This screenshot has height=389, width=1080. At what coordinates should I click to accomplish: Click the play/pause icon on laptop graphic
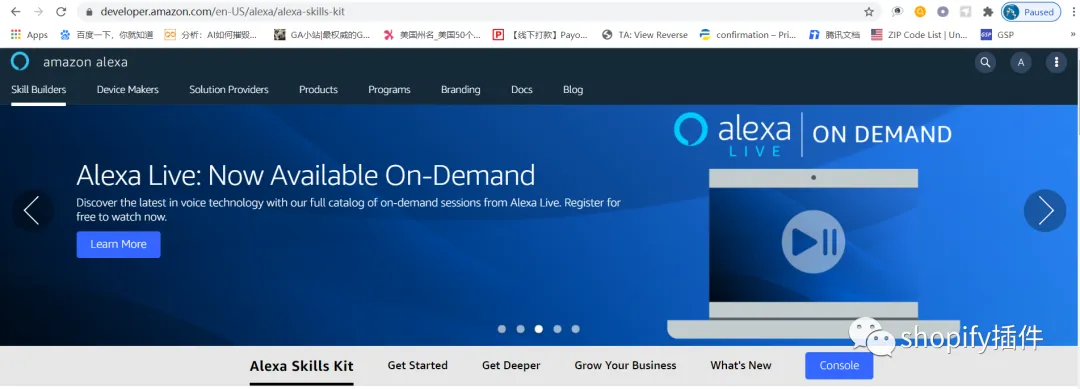click(813, 242)
